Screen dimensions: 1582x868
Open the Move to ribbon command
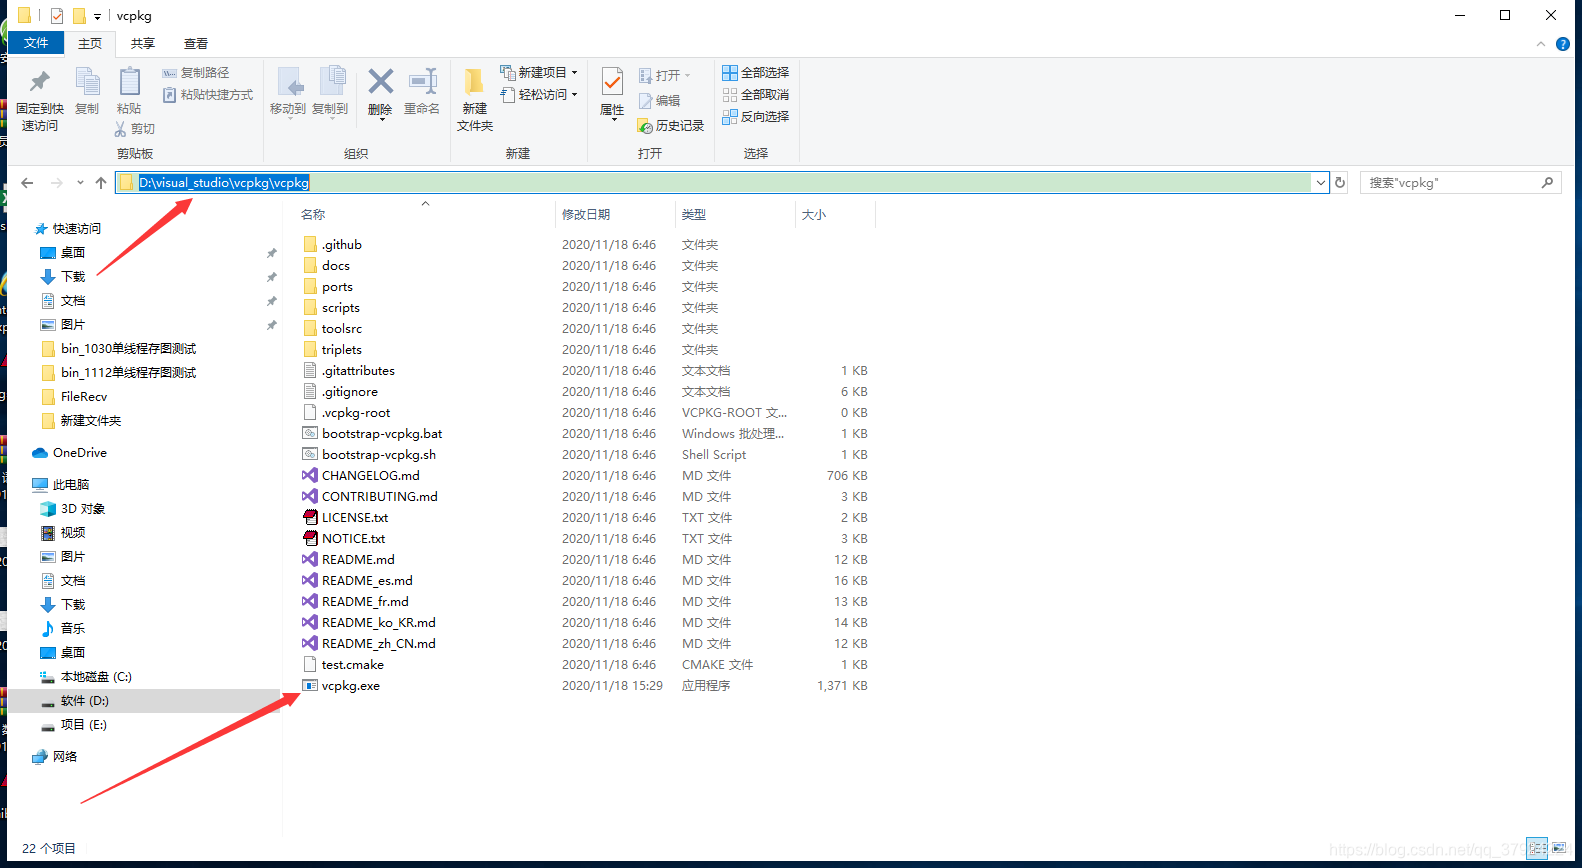288,92
